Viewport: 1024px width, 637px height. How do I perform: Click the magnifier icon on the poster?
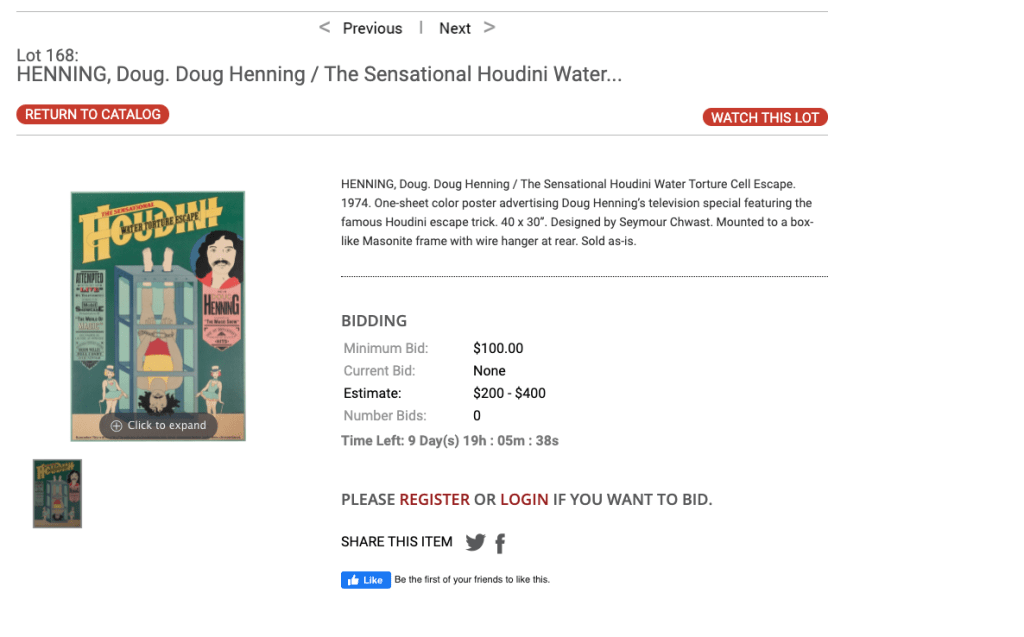(x=116, y=426)
